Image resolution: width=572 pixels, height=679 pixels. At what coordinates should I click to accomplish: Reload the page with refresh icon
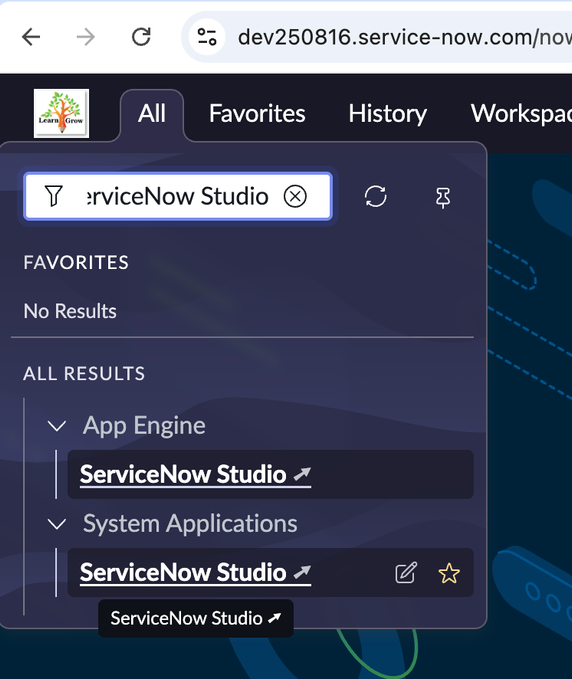[x=141, y=37]
